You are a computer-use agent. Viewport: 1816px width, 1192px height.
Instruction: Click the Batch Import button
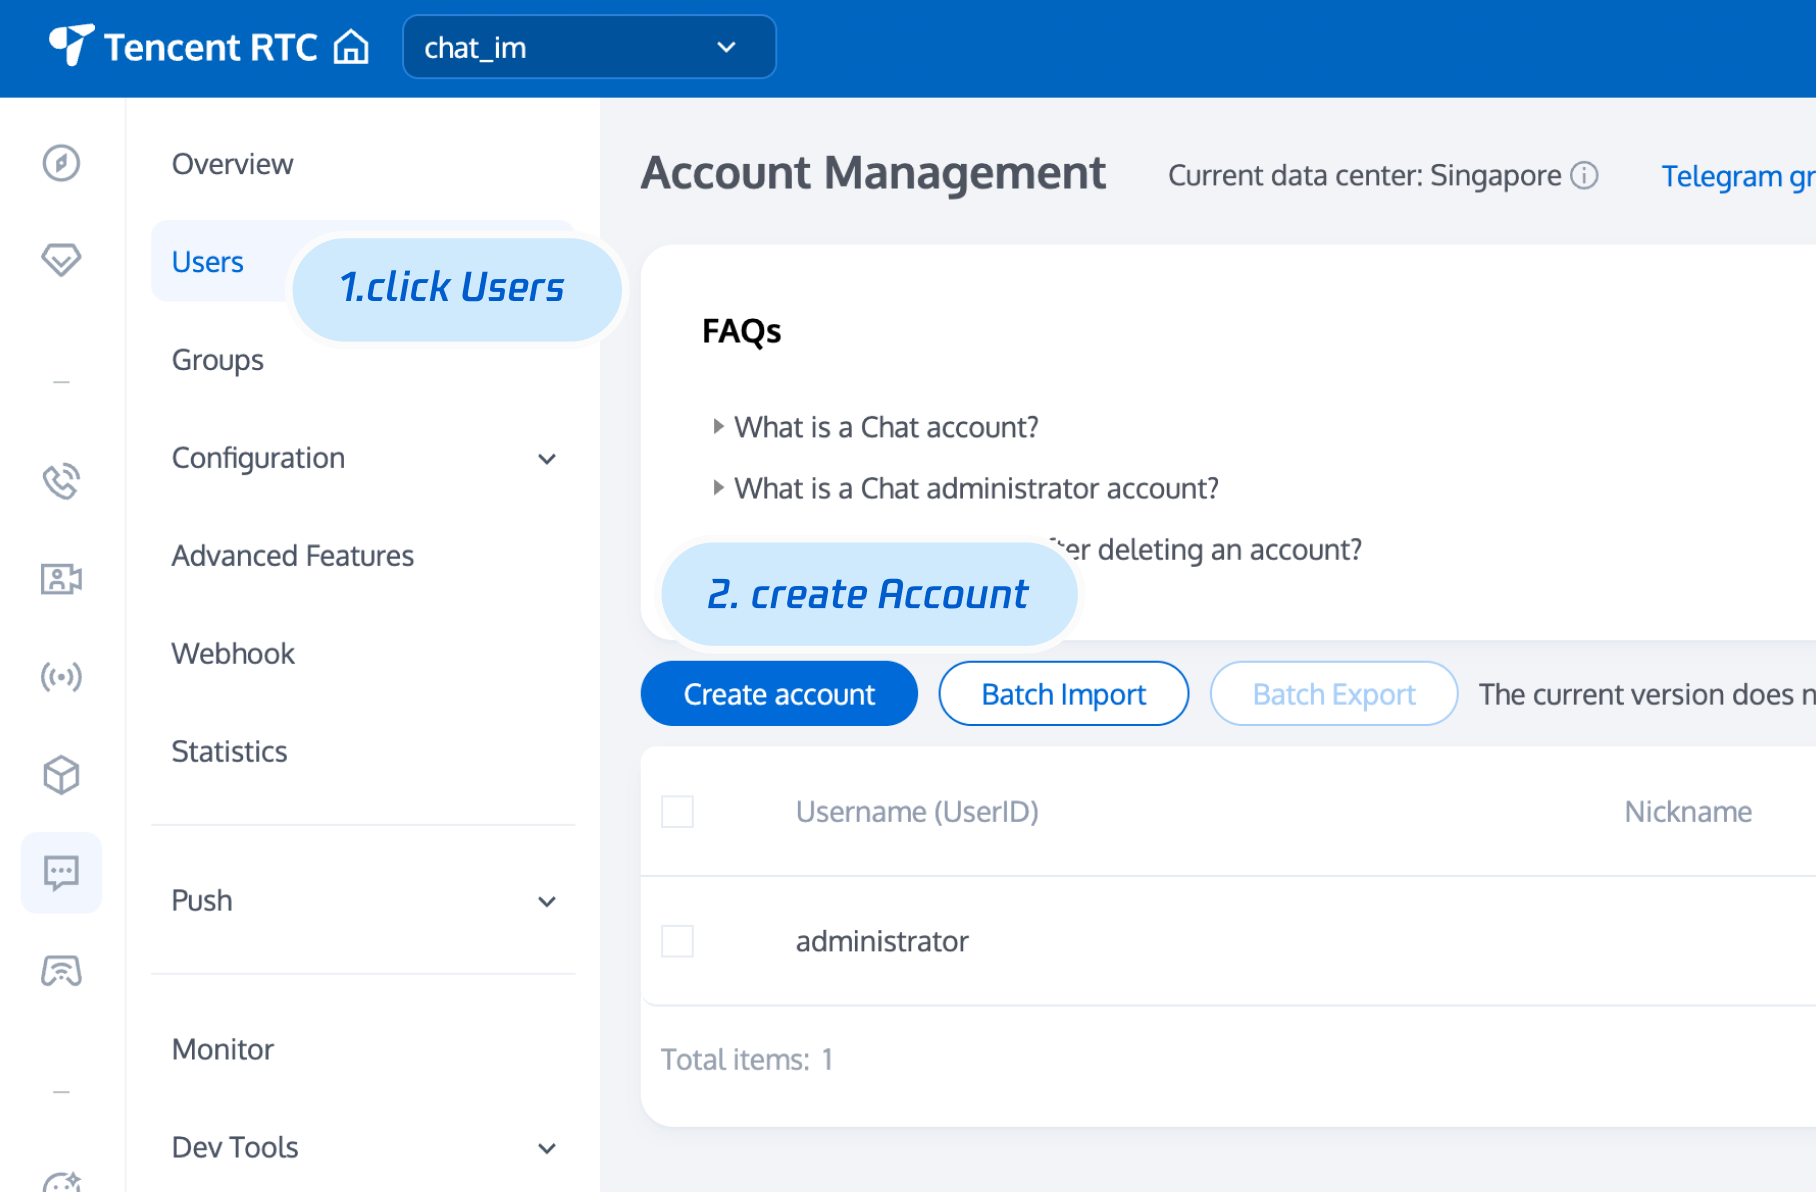(1063, 694)
